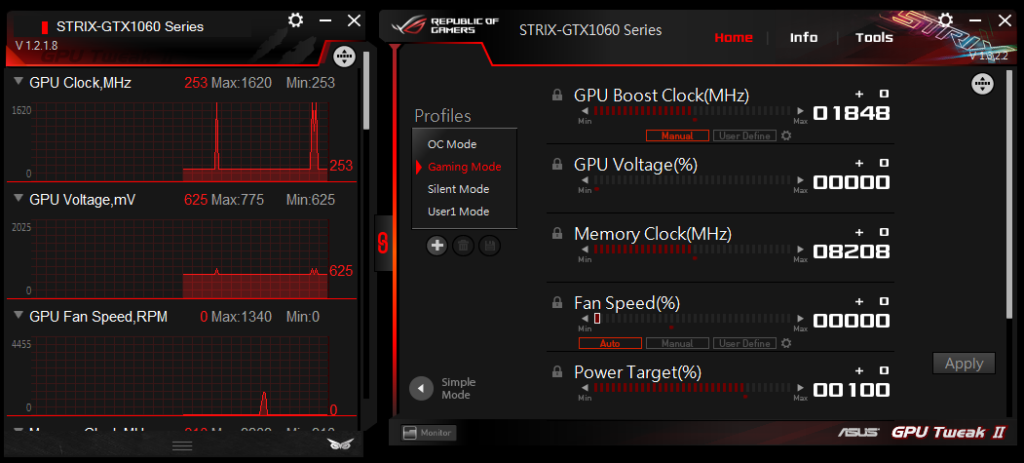Select OC Mode profile
The height and width of the screenshot is (463, 1024).
pyautogui.click(x=452, y=144)
